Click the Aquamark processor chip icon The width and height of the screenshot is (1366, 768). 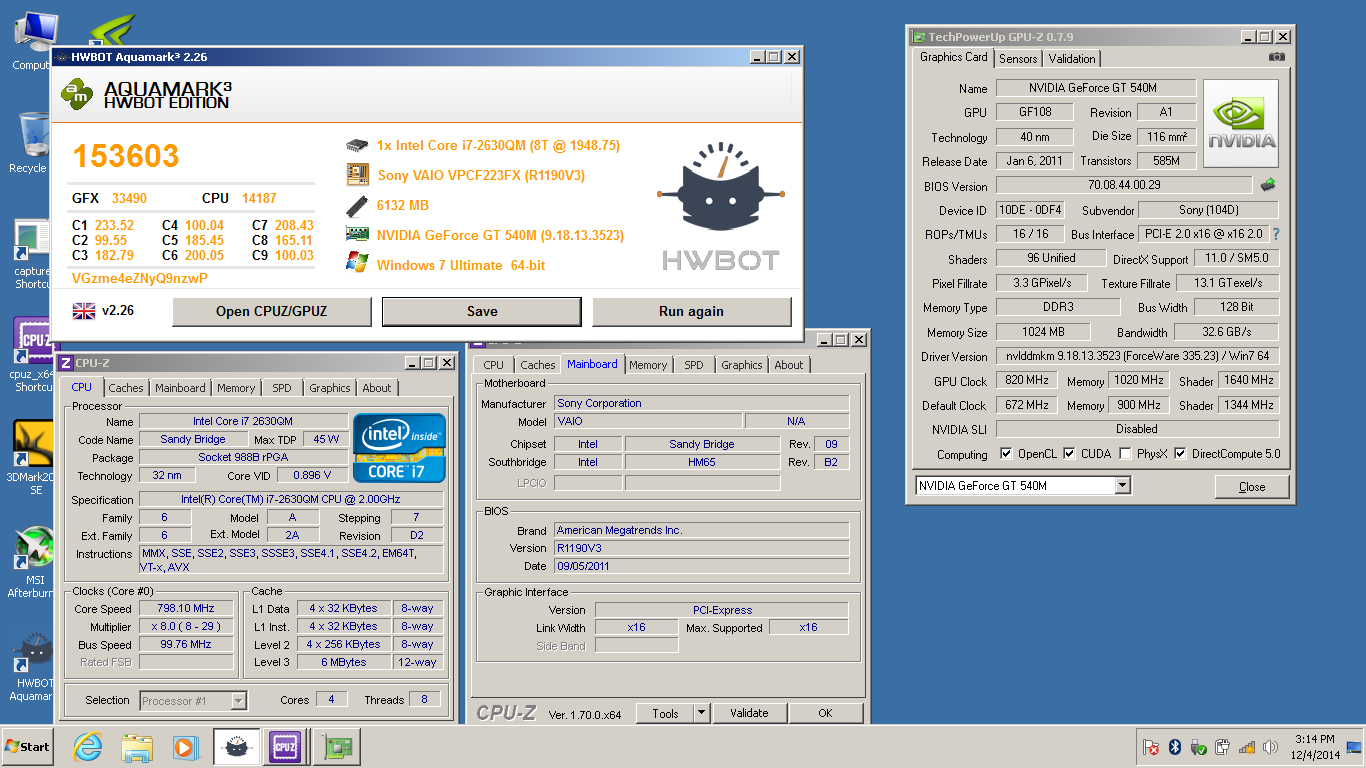pos(357,146)
